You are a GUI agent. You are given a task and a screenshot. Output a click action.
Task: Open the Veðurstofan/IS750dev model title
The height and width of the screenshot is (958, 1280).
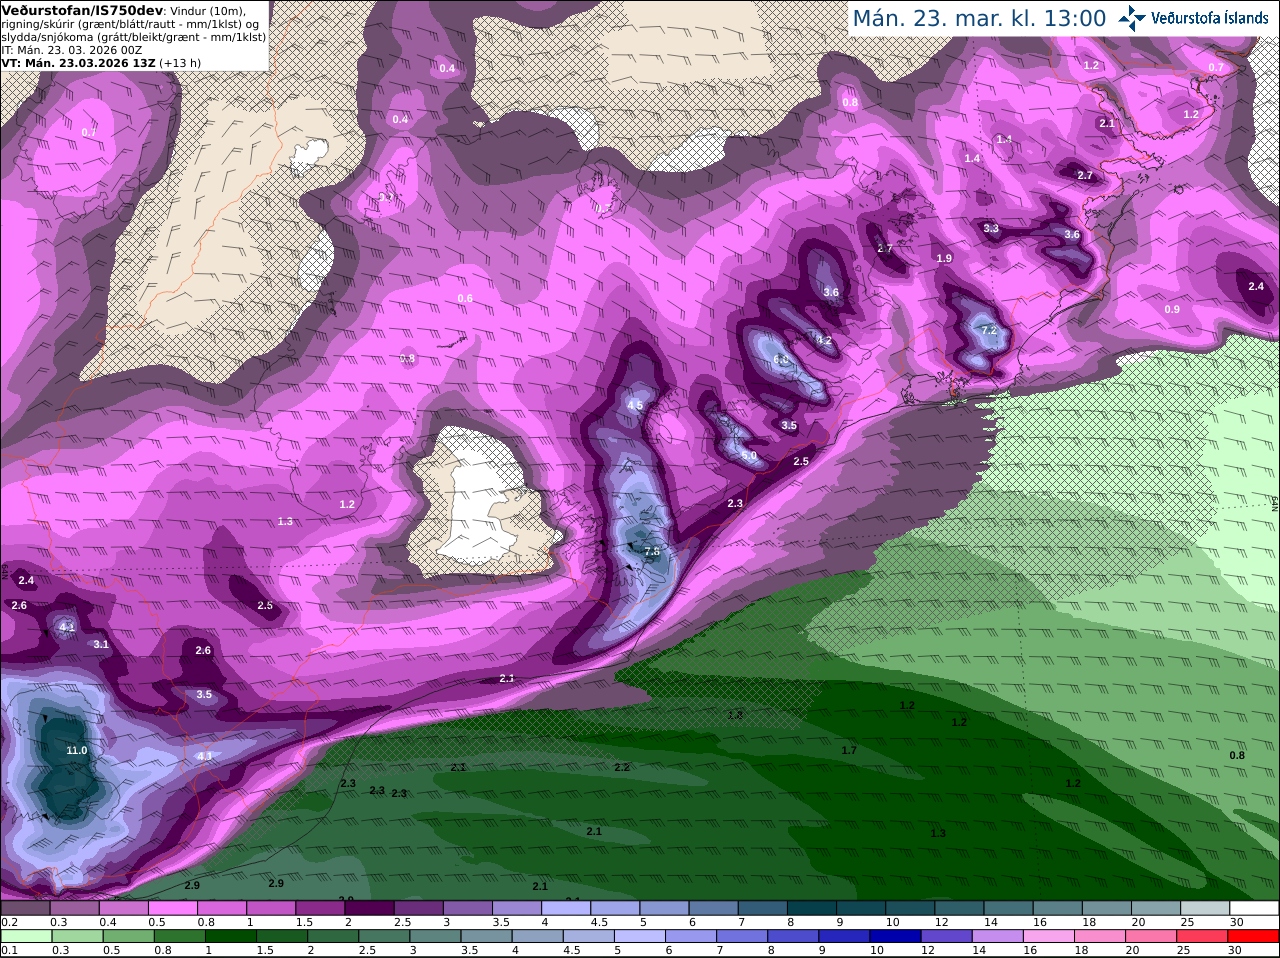click(82, 10)
